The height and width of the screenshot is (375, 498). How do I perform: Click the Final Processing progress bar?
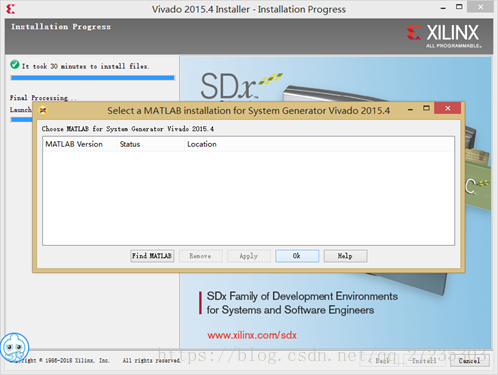pos(22,119)
